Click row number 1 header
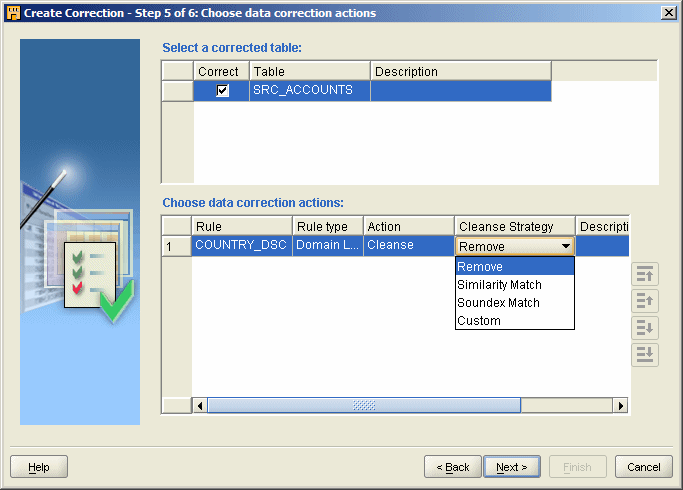Image resolution: width=683 pixels, height=490 pixels. [x=176, y=247]
